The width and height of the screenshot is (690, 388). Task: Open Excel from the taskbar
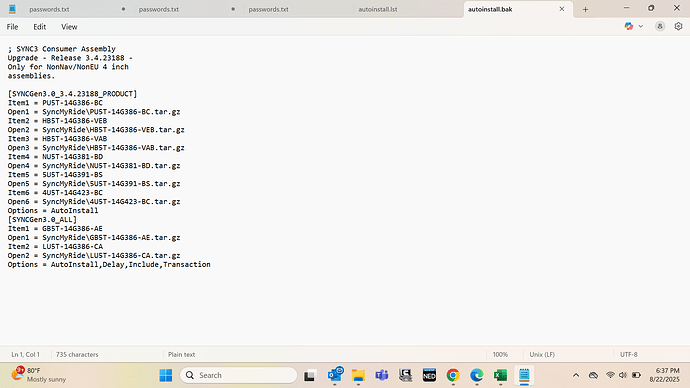500,375
